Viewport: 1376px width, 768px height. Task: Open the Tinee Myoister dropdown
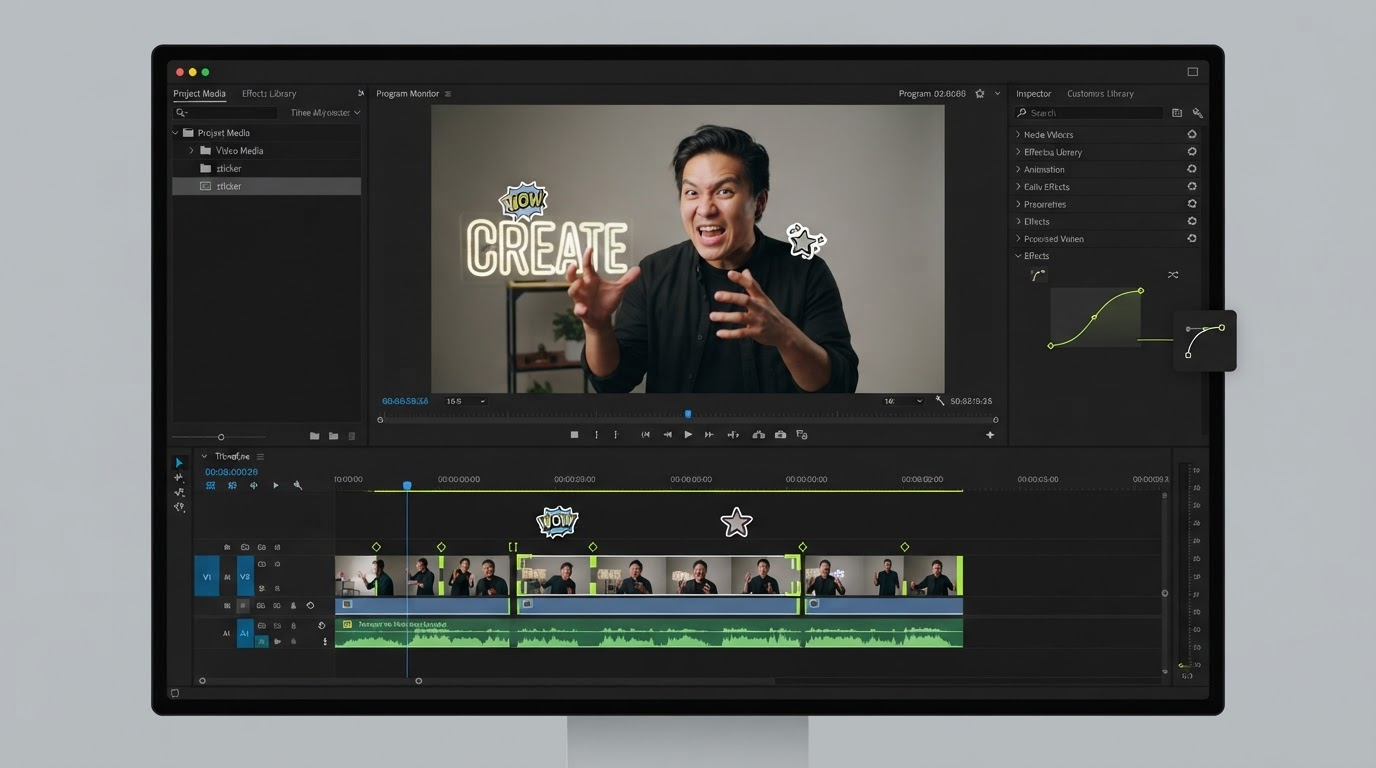[325, 113]
